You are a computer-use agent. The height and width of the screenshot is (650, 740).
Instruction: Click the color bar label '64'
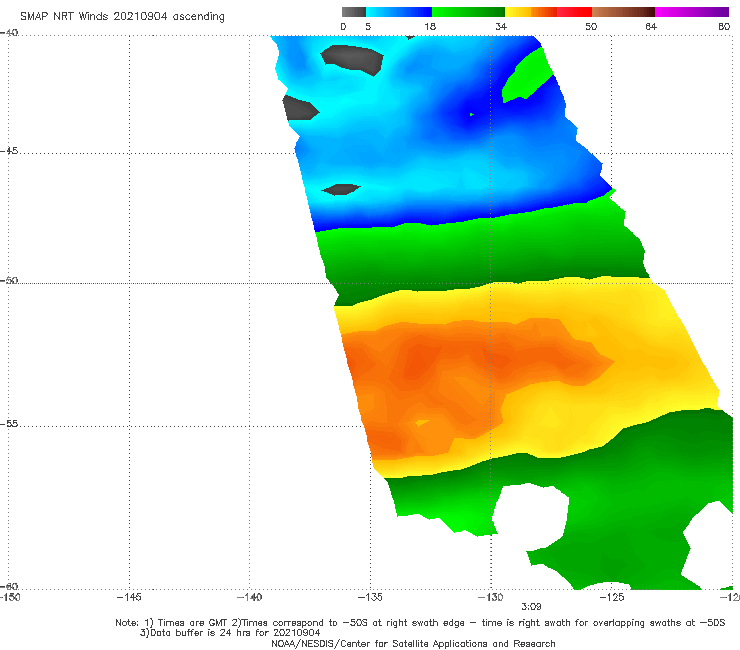click(651, 26)
